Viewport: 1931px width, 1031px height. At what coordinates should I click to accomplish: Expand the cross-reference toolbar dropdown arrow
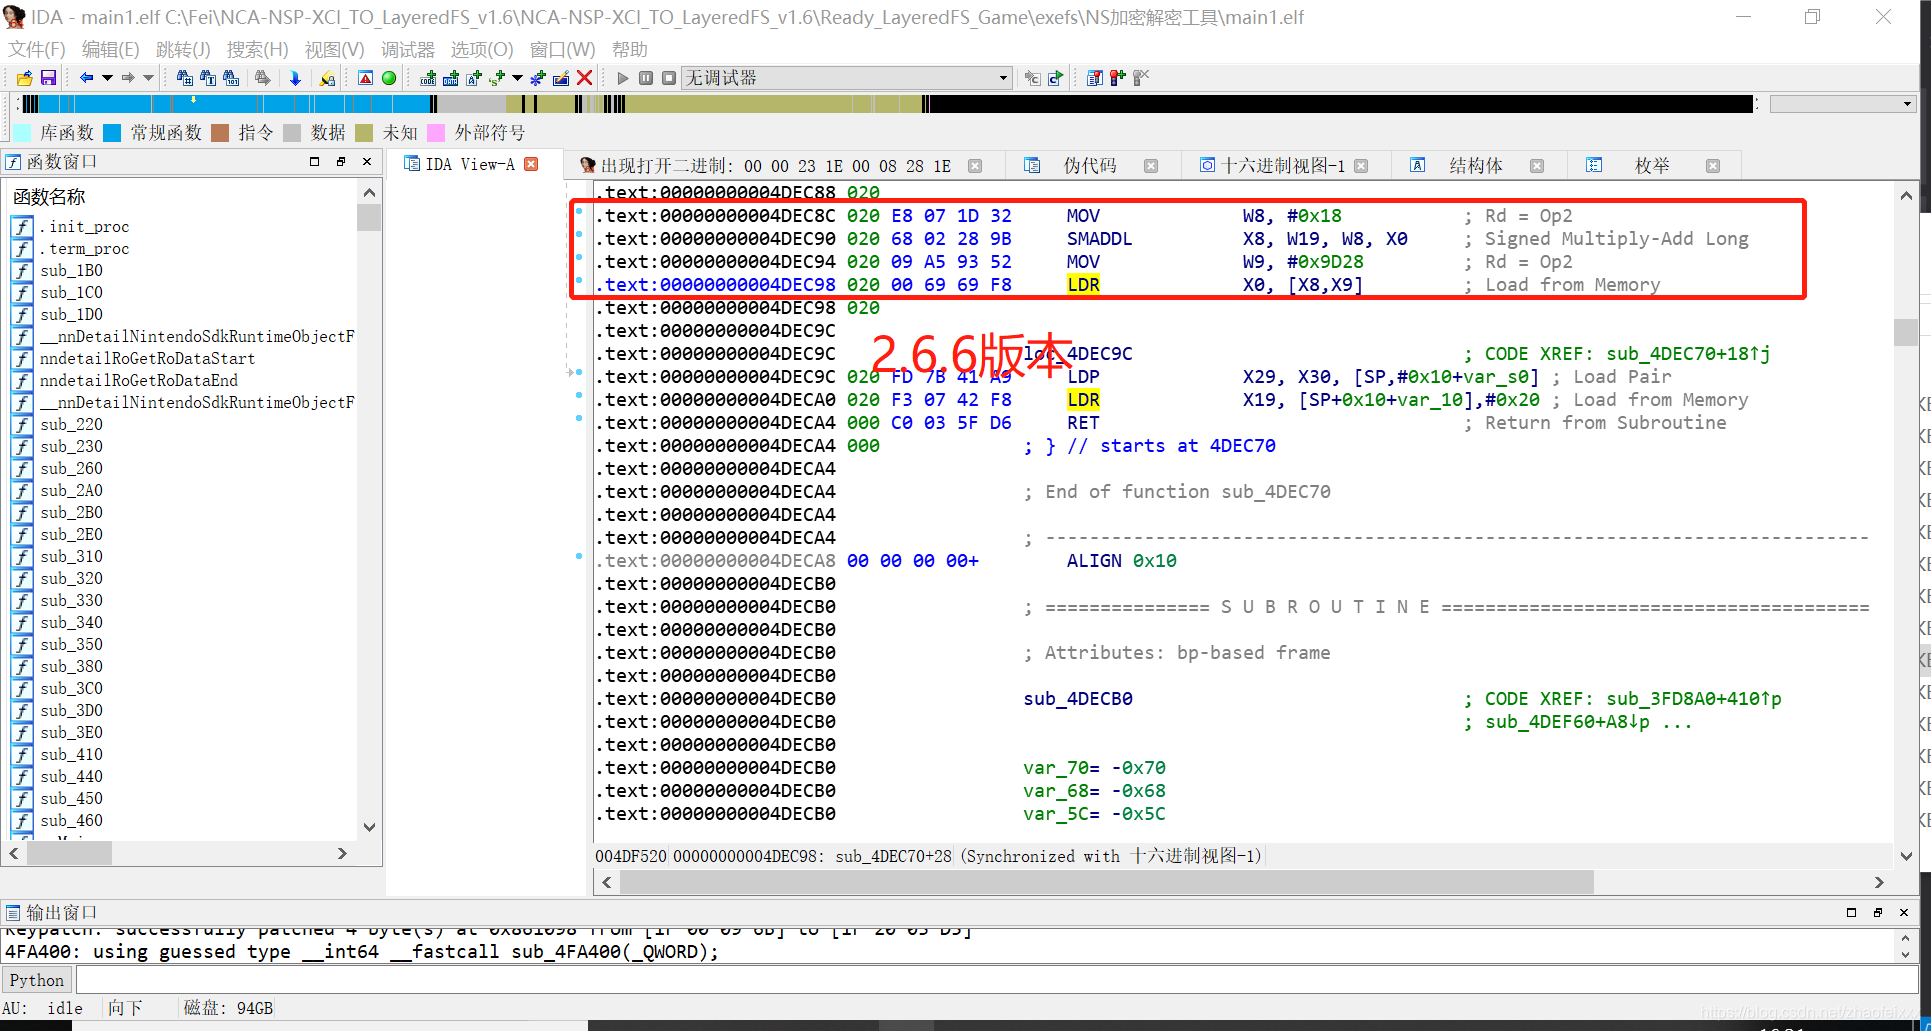[517, 78]
